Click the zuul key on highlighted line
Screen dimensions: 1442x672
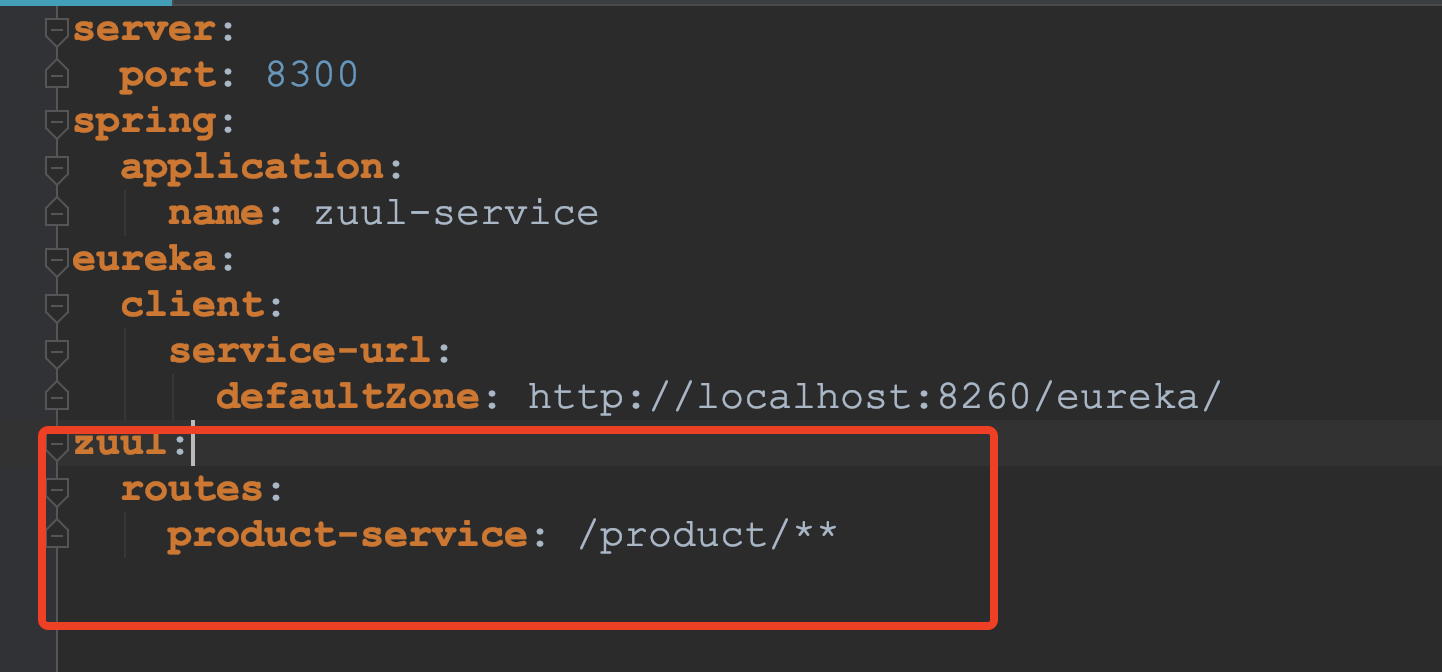(120, 444)
